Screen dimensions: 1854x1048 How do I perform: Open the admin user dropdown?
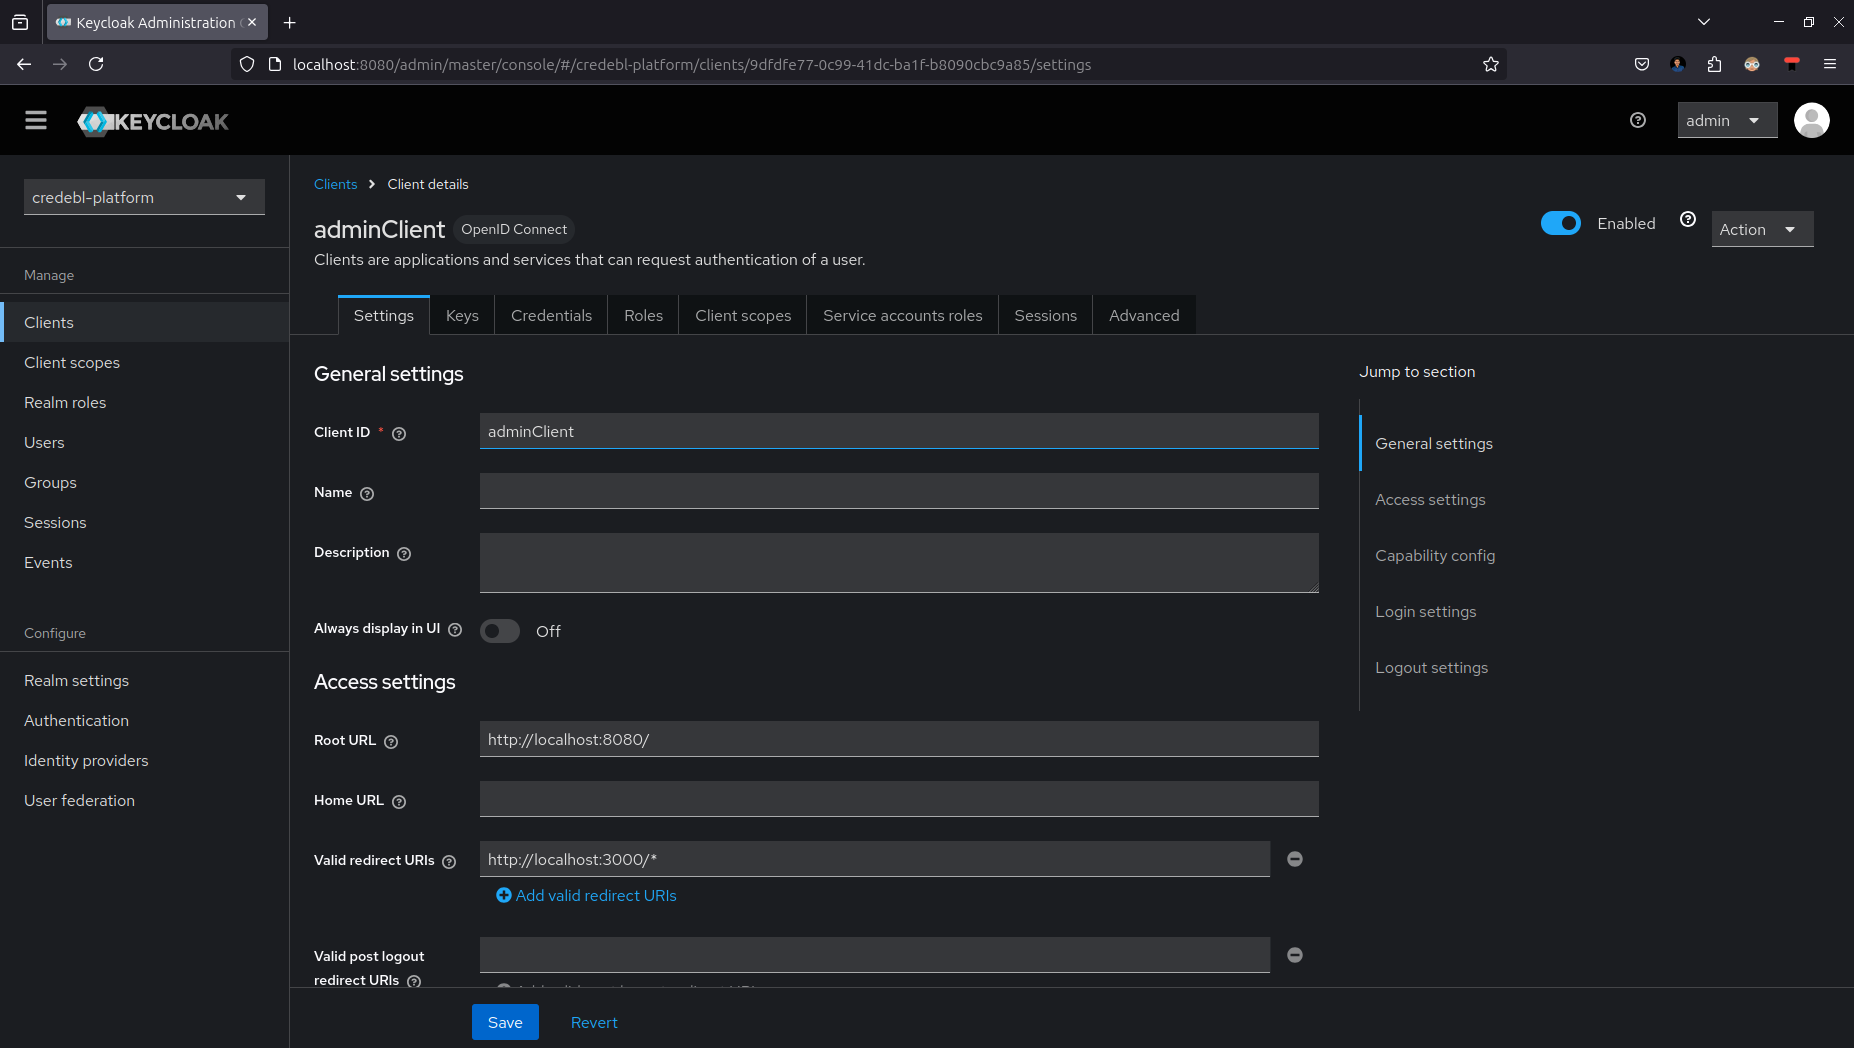point(1726,121)
